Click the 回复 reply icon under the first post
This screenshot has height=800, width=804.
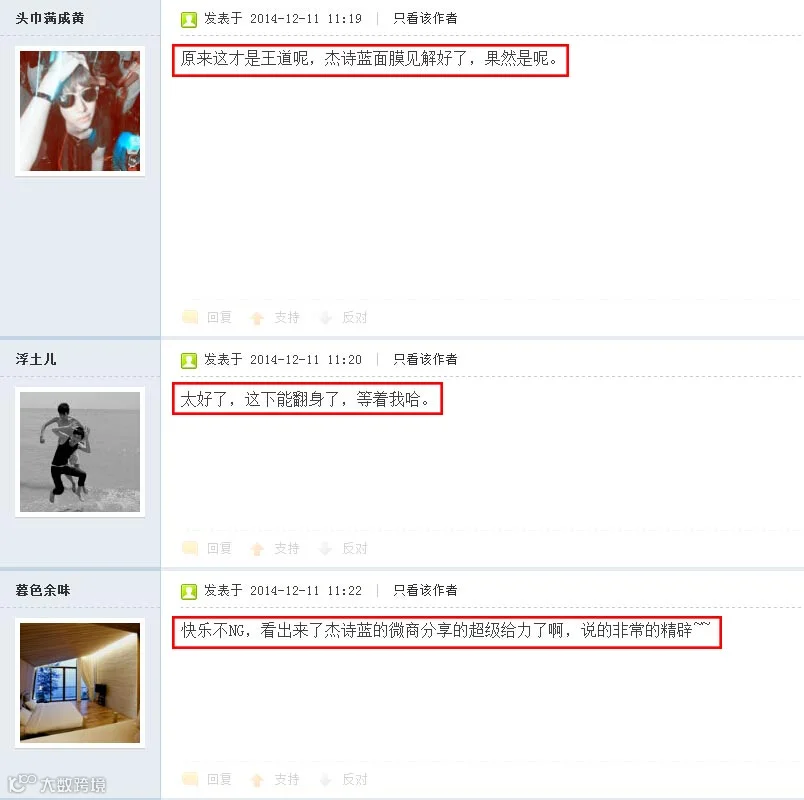190,317
